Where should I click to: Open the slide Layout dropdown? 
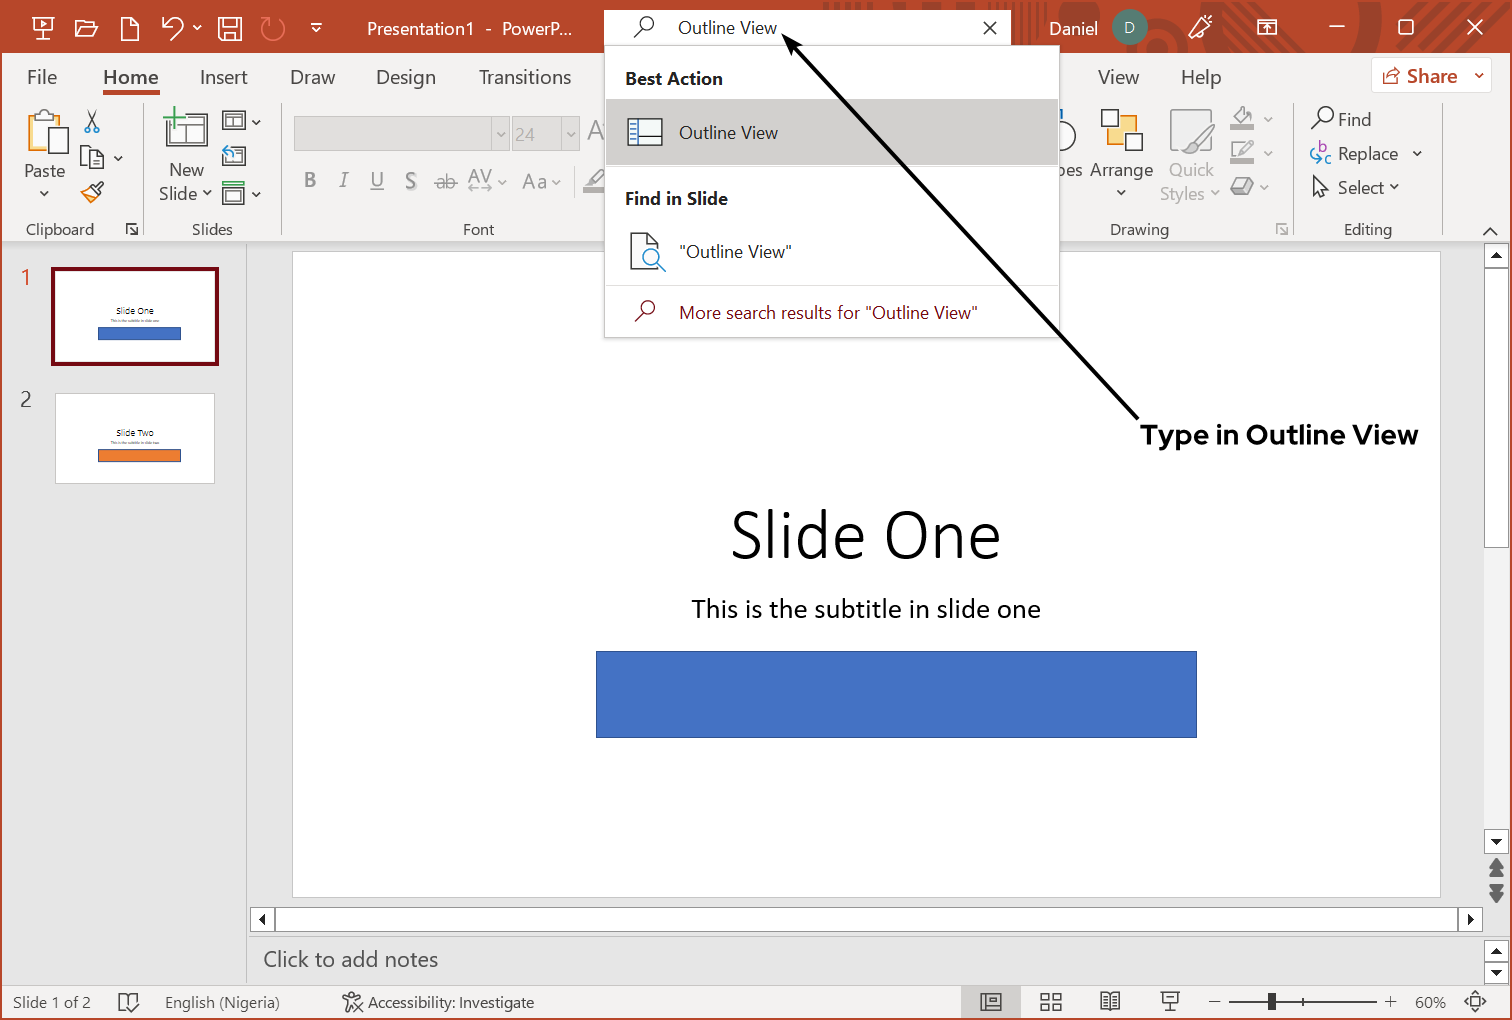coord(240,121)
